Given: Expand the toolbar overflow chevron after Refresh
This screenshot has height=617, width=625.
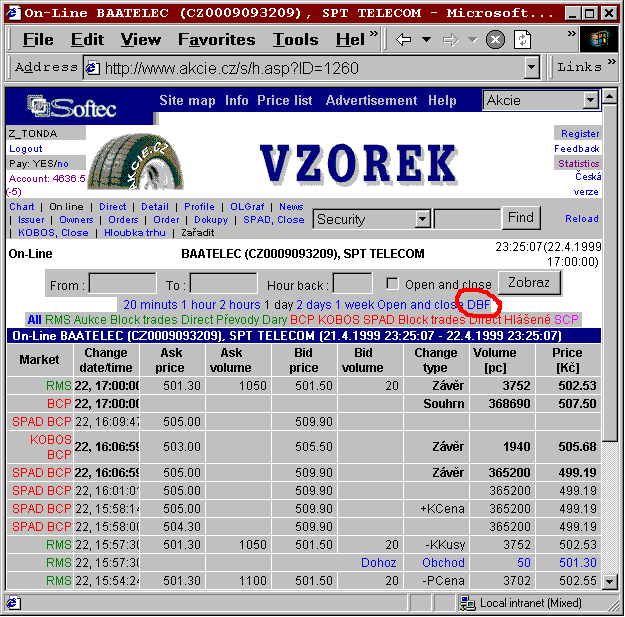Looking at the screenshot, I should (x=572, y=33).
